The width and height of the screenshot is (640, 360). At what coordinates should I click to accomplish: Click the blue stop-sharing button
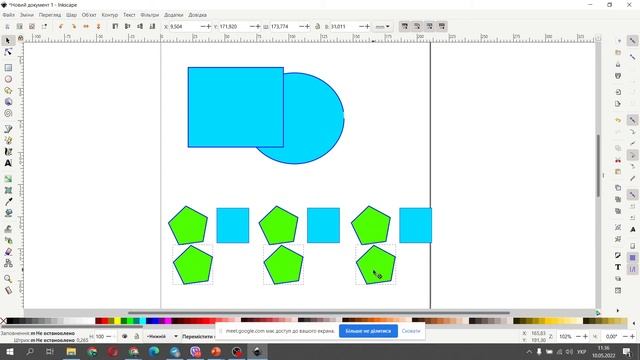click(368, 331)
